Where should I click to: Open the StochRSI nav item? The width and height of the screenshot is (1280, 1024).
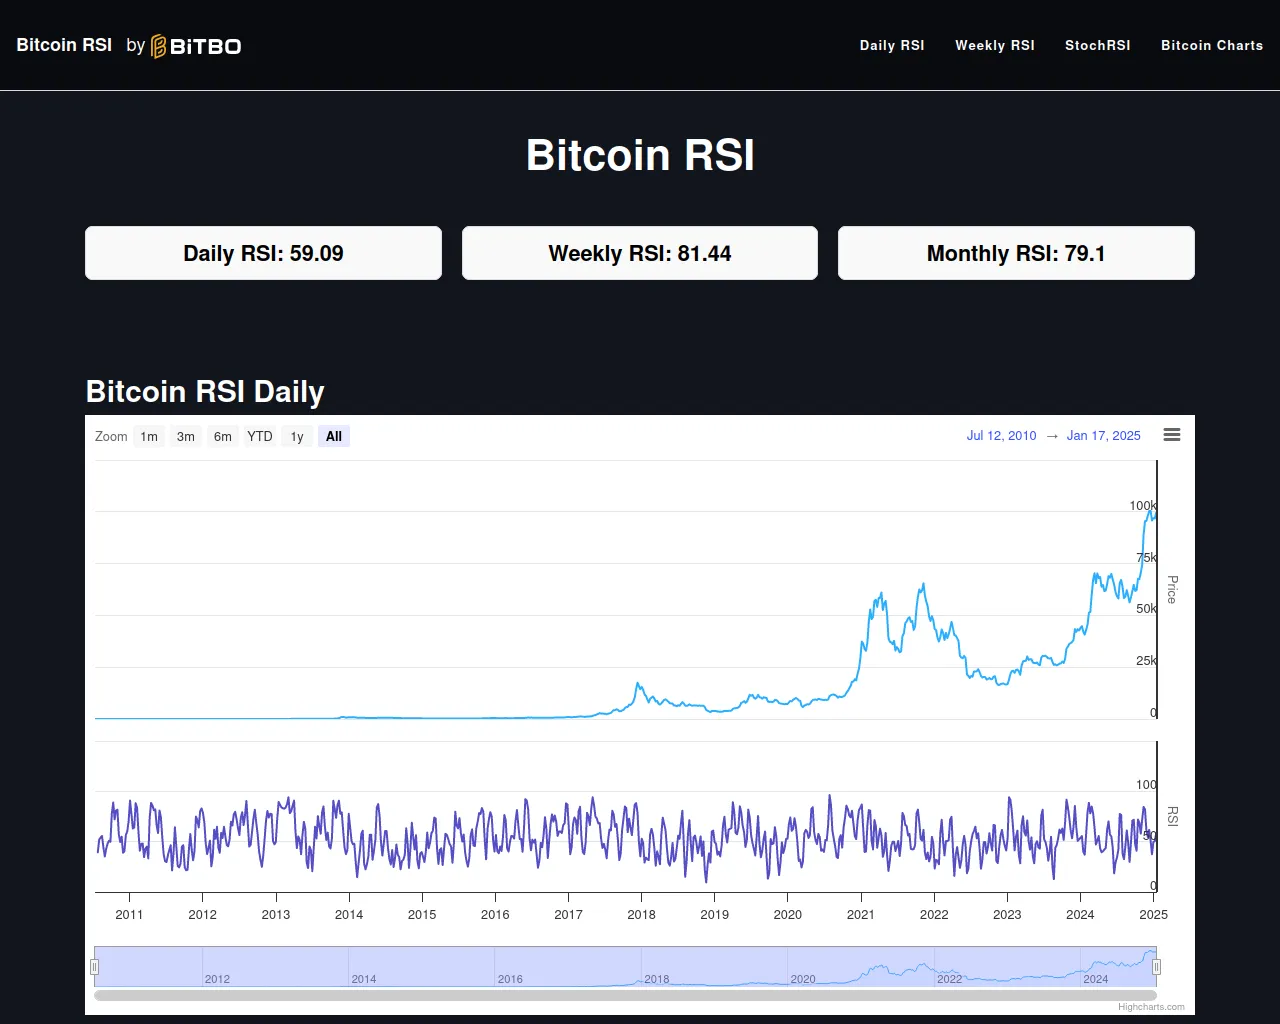coord(1098,45)
